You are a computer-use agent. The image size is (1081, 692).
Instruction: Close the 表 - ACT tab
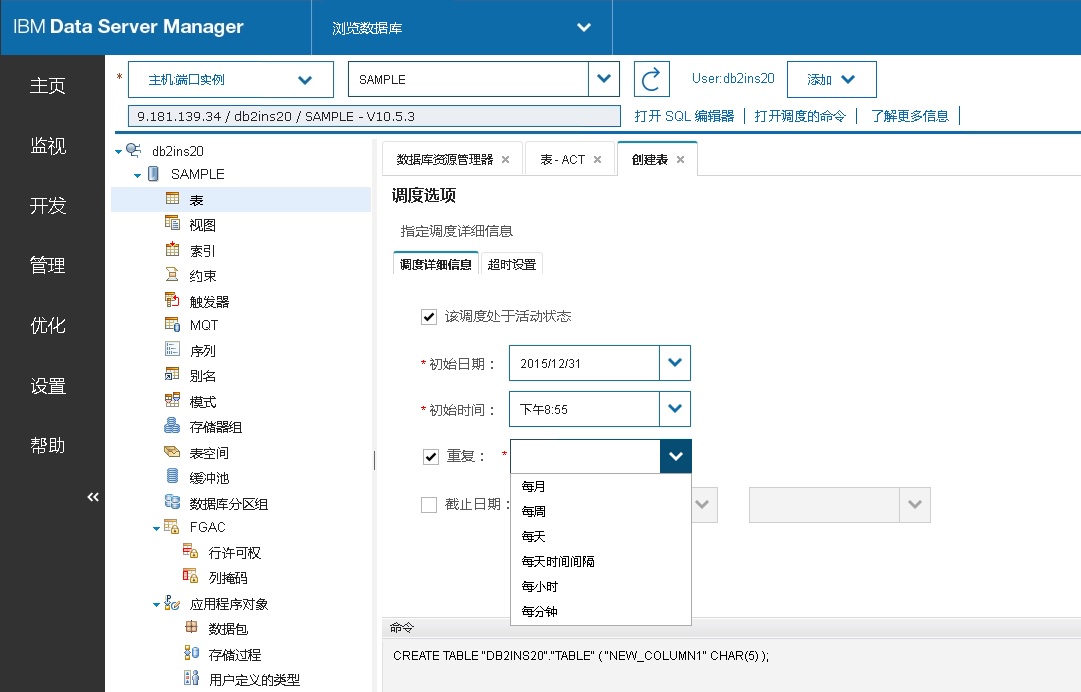(x=597, y=158)
